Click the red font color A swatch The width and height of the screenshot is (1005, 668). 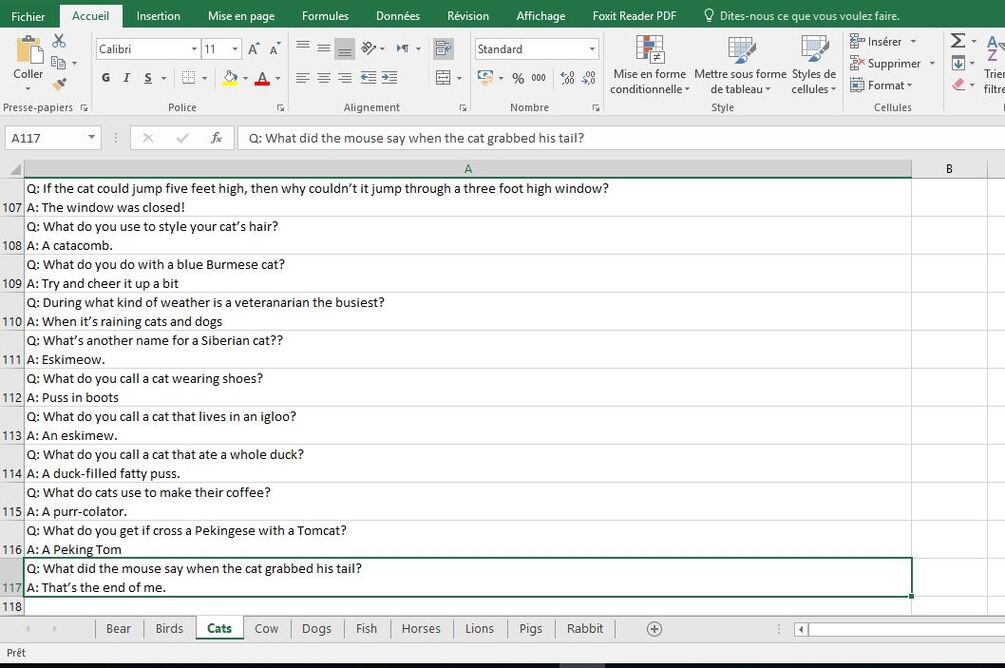[x=262, y=78]
